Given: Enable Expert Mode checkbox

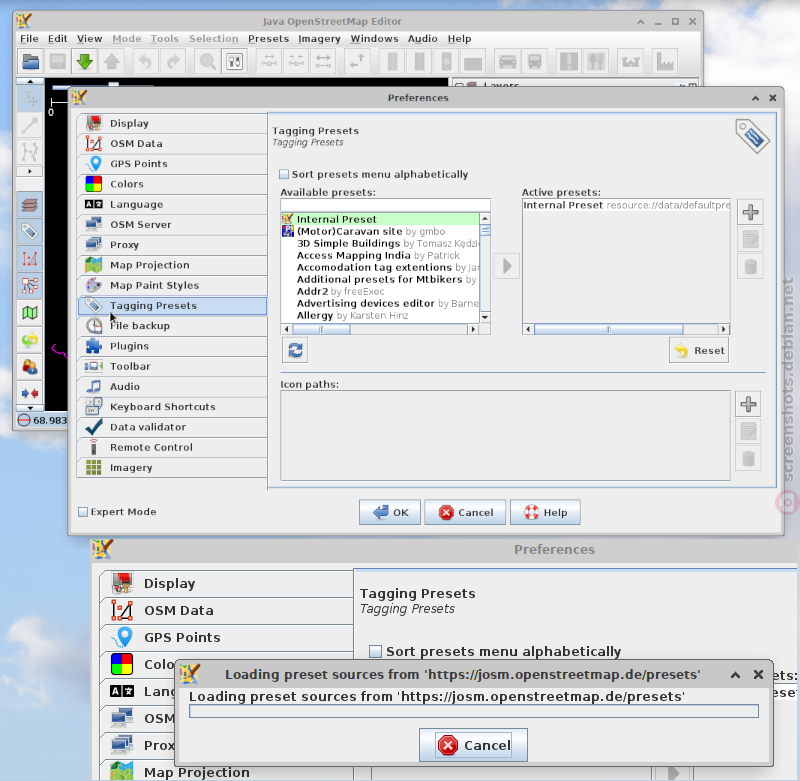Looking at the screenshot, I should point(83,512).
